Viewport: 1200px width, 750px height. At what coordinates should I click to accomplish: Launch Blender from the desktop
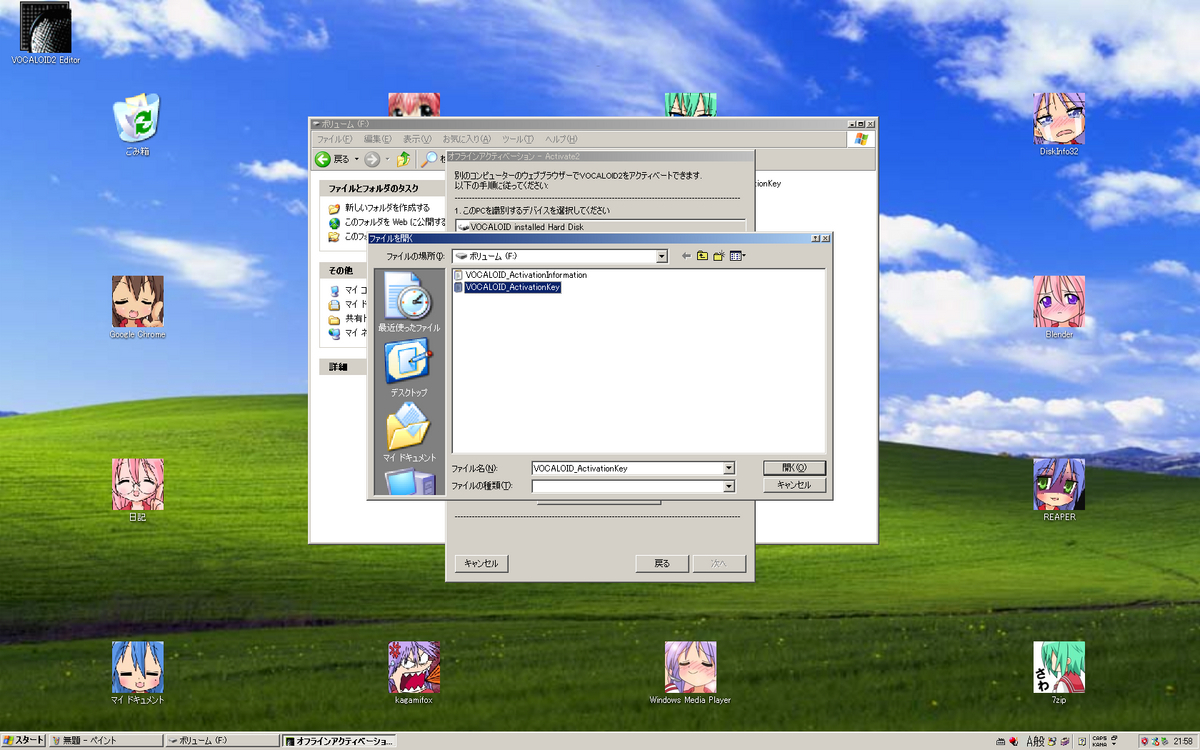pyautogui.click(x=1059, y=308)
